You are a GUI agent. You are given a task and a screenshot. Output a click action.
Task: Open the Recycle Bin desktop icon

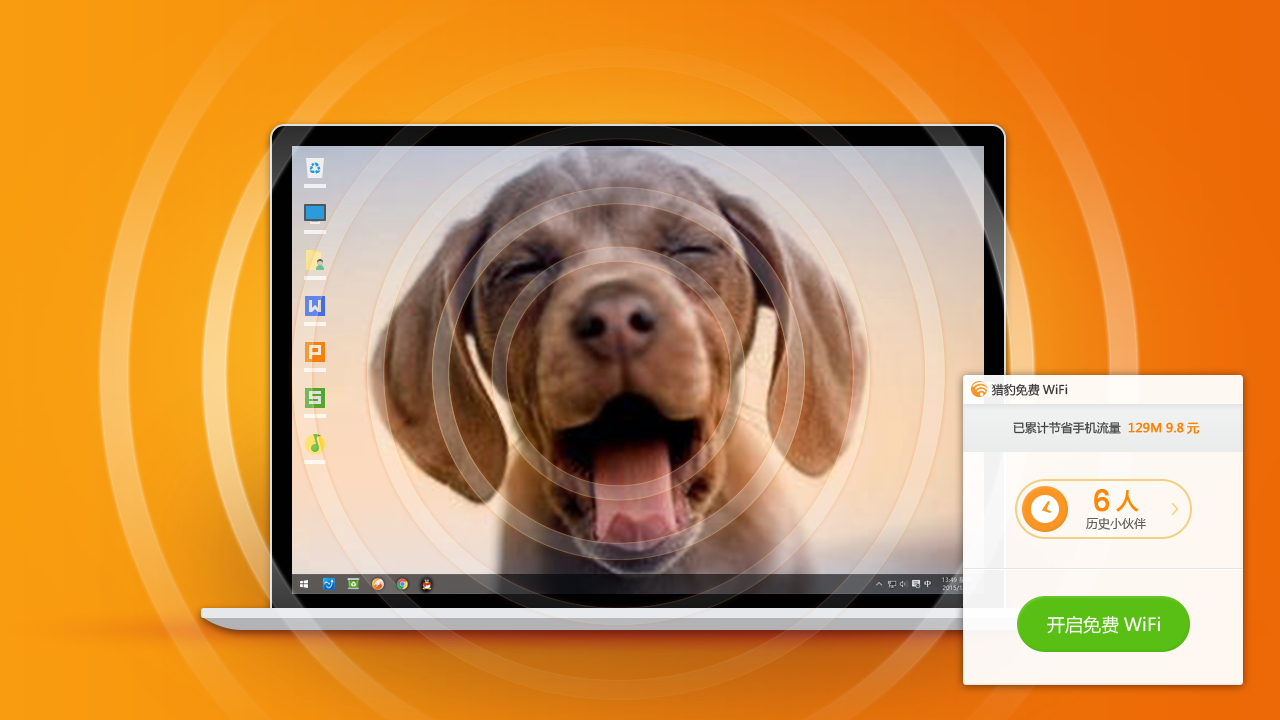(x=315, y=168)
